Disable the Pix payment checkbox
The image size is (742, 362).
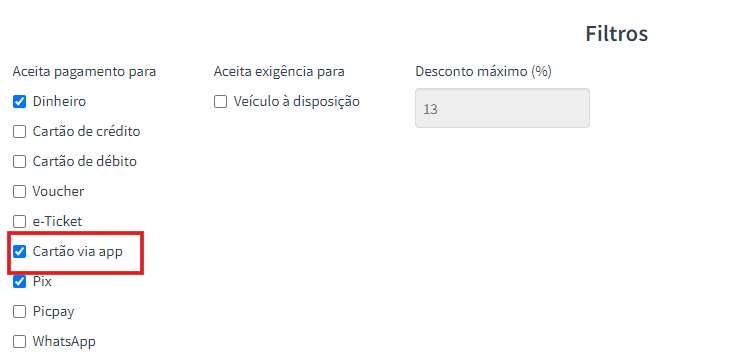19,282
